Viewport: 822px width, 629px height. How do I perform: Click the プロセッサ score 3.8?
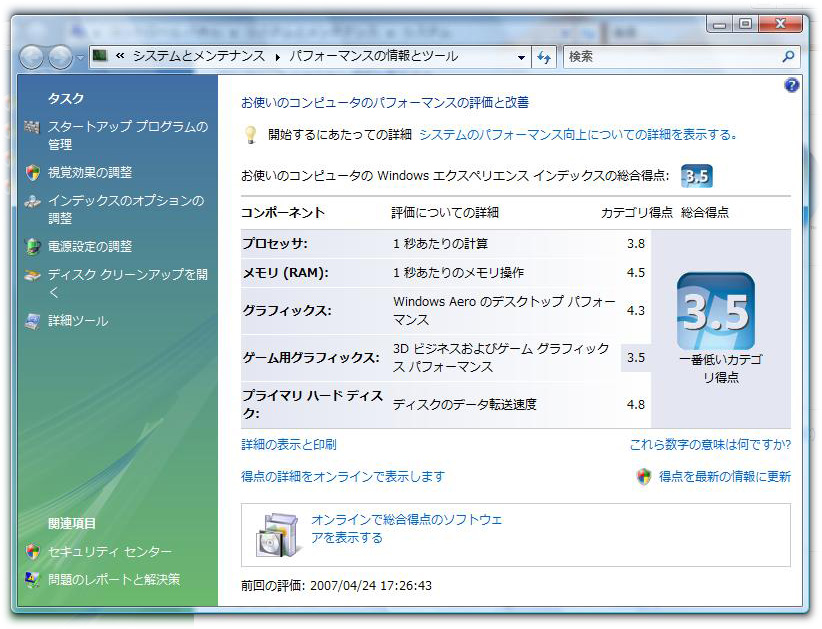(x=636, y=244)
